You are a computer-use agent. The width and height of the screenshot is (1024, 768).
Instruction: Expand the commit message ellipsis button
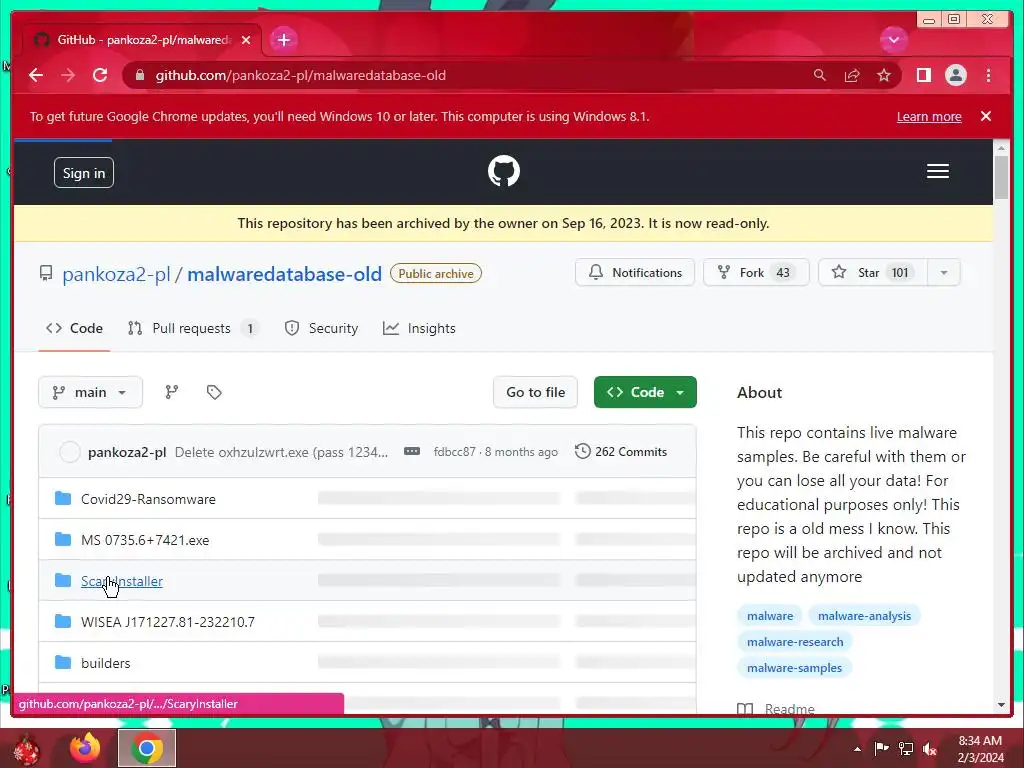[x=411, y=451]
